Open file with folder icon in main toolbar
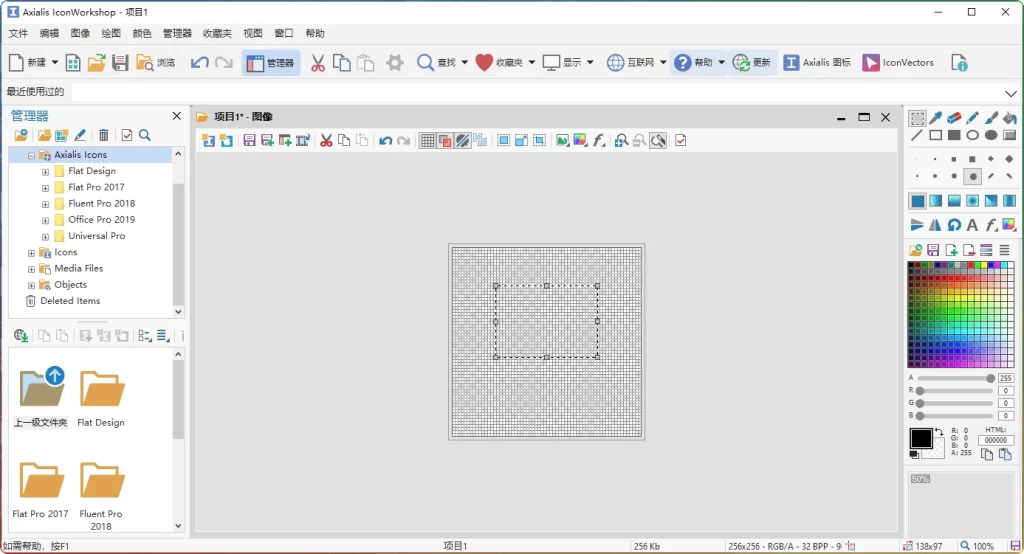Viewport: 1024px width, 554px height. click(97, 63)
